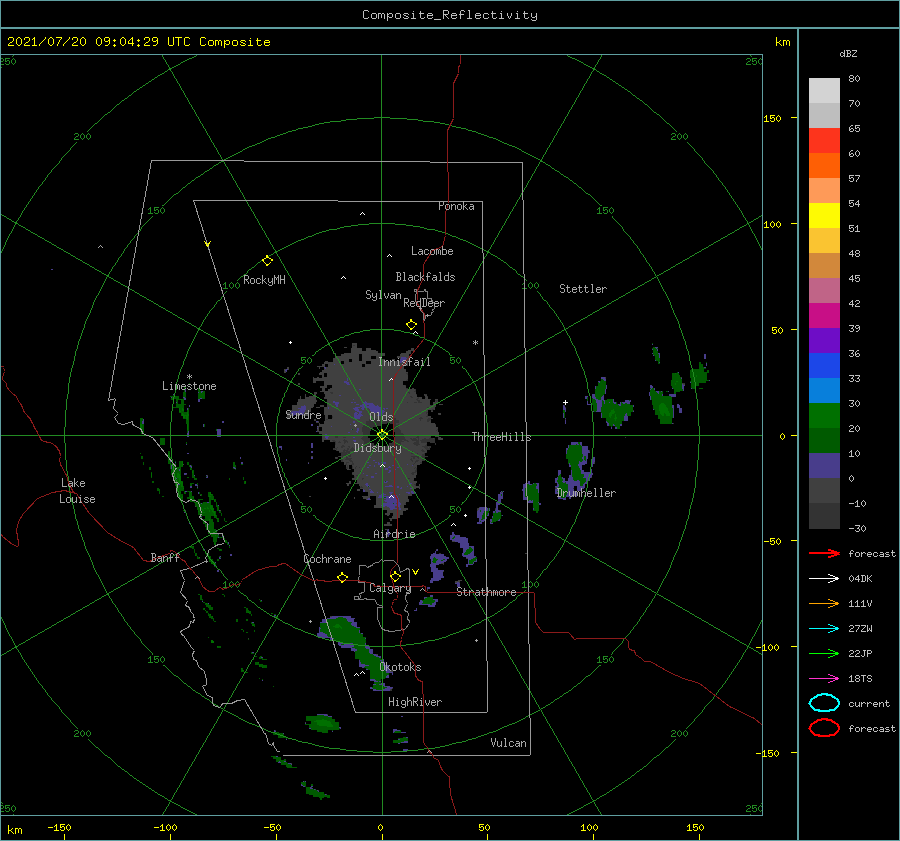The width and height of the screenshot is (900, 841).
Task: Click the red 65–60 dBZ color swatch
Action: [824, 141]
